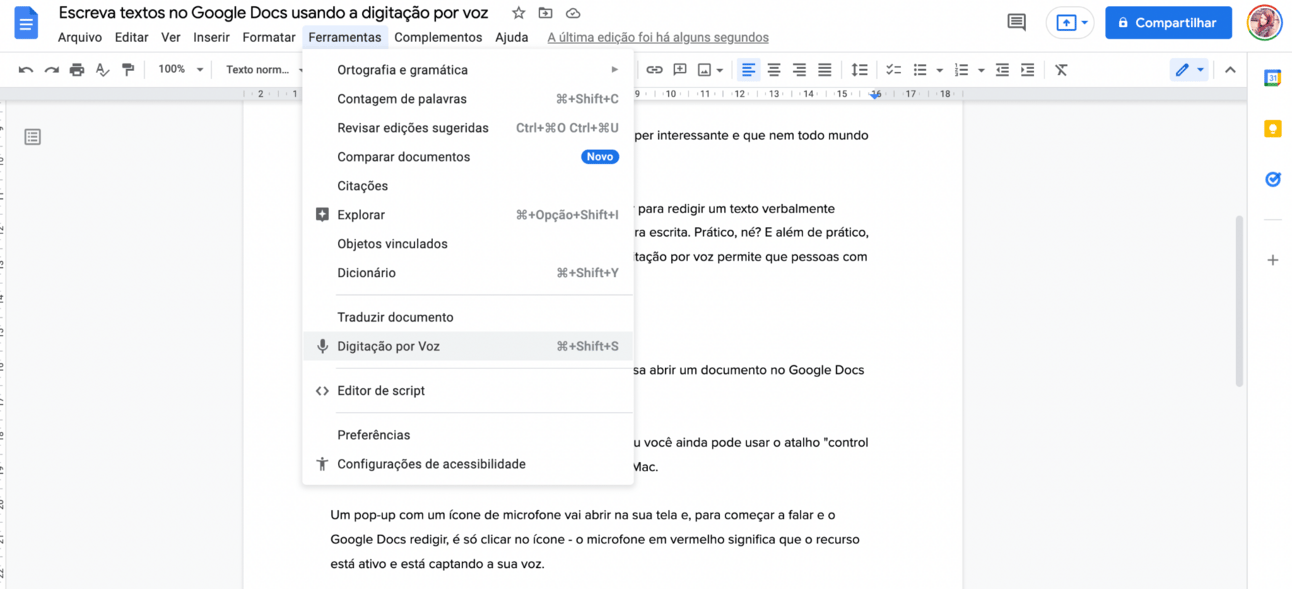Open the Complementos menu
Image resolution: width=1292 pixels, height=589 pixels.
(x=438, y=37)
